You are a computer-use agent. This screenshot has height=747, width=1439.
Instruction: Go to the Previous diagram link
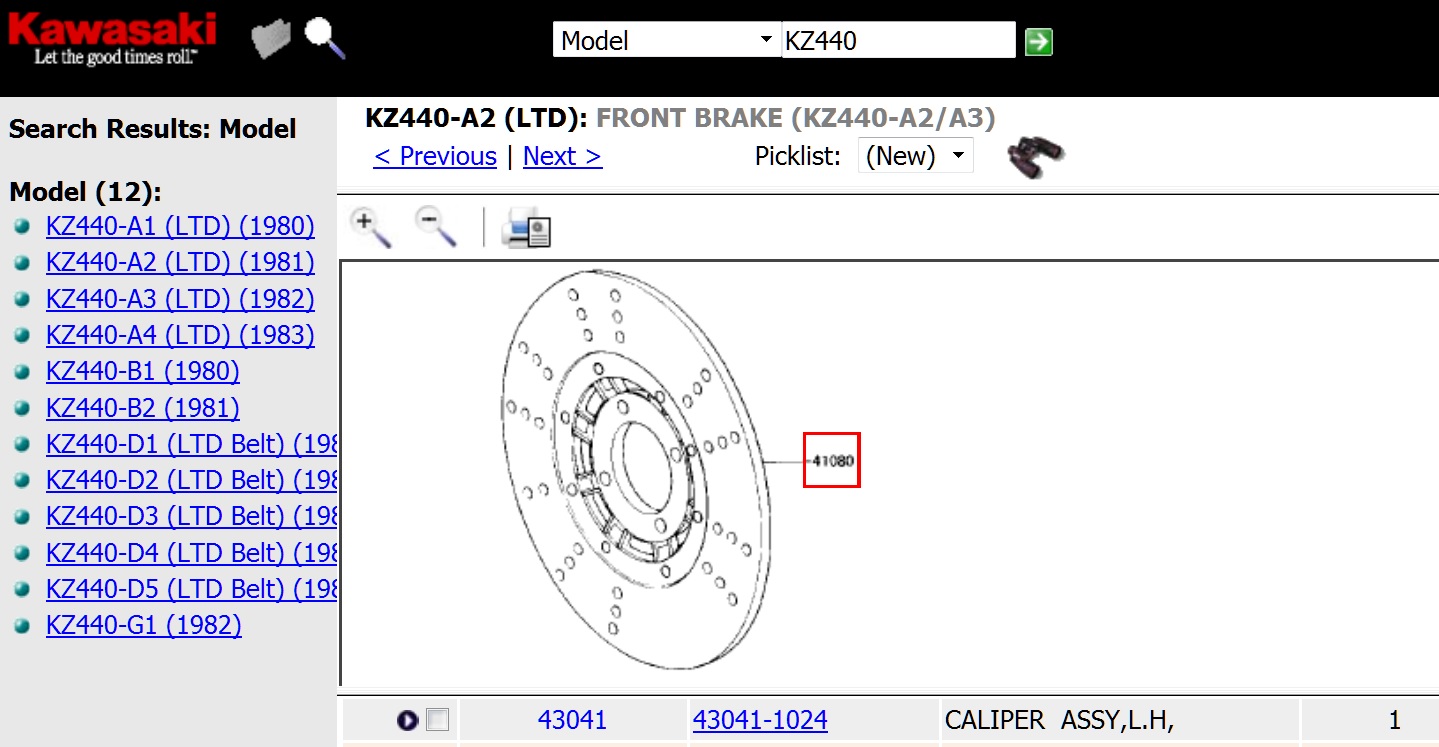tap(435, 156)
